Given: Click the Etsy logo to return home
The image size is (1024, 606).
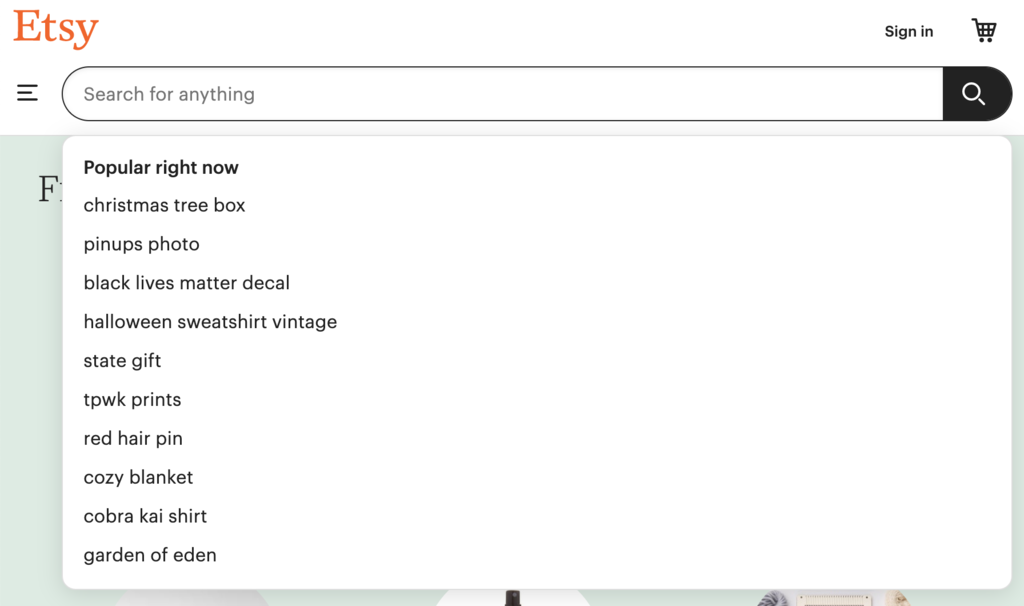Looking at the screenshot, I should (55, 29).
